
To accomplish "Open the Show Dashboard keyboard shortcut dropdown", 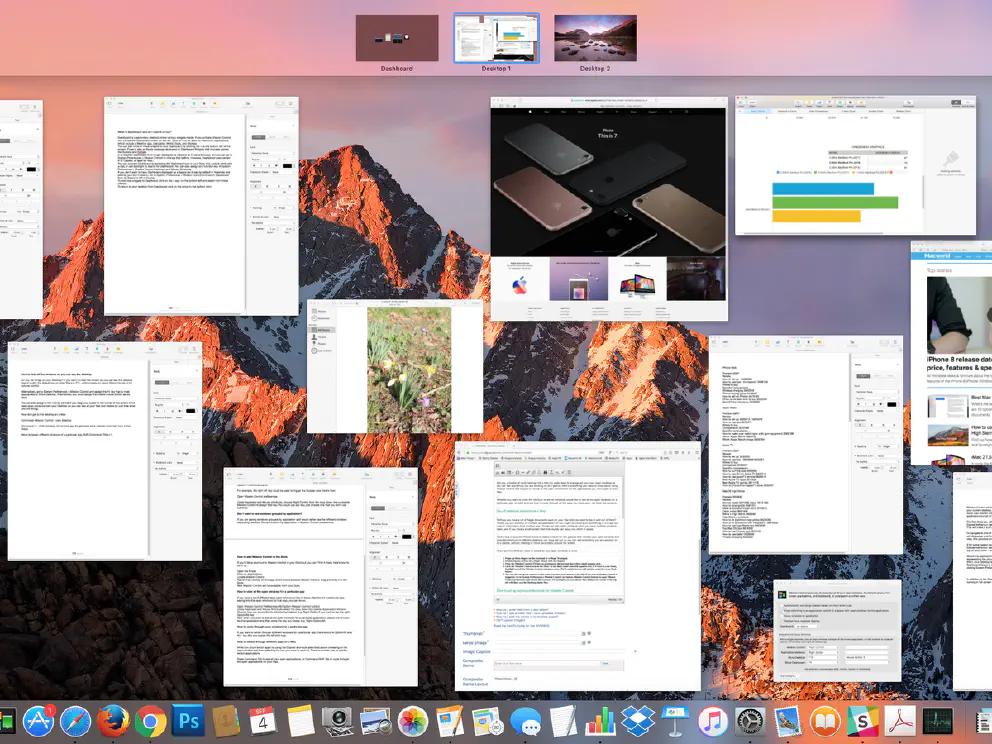I will tap(823, 662).
